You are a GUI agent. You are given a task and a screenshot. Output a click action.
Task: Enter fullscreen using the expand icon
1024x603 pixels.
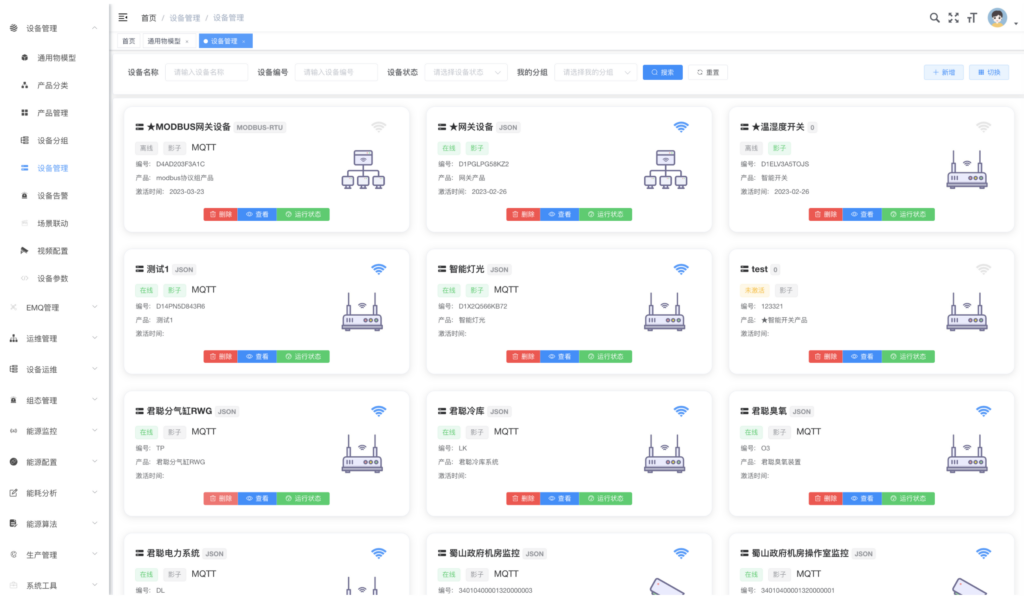click(x=953, y=18)
